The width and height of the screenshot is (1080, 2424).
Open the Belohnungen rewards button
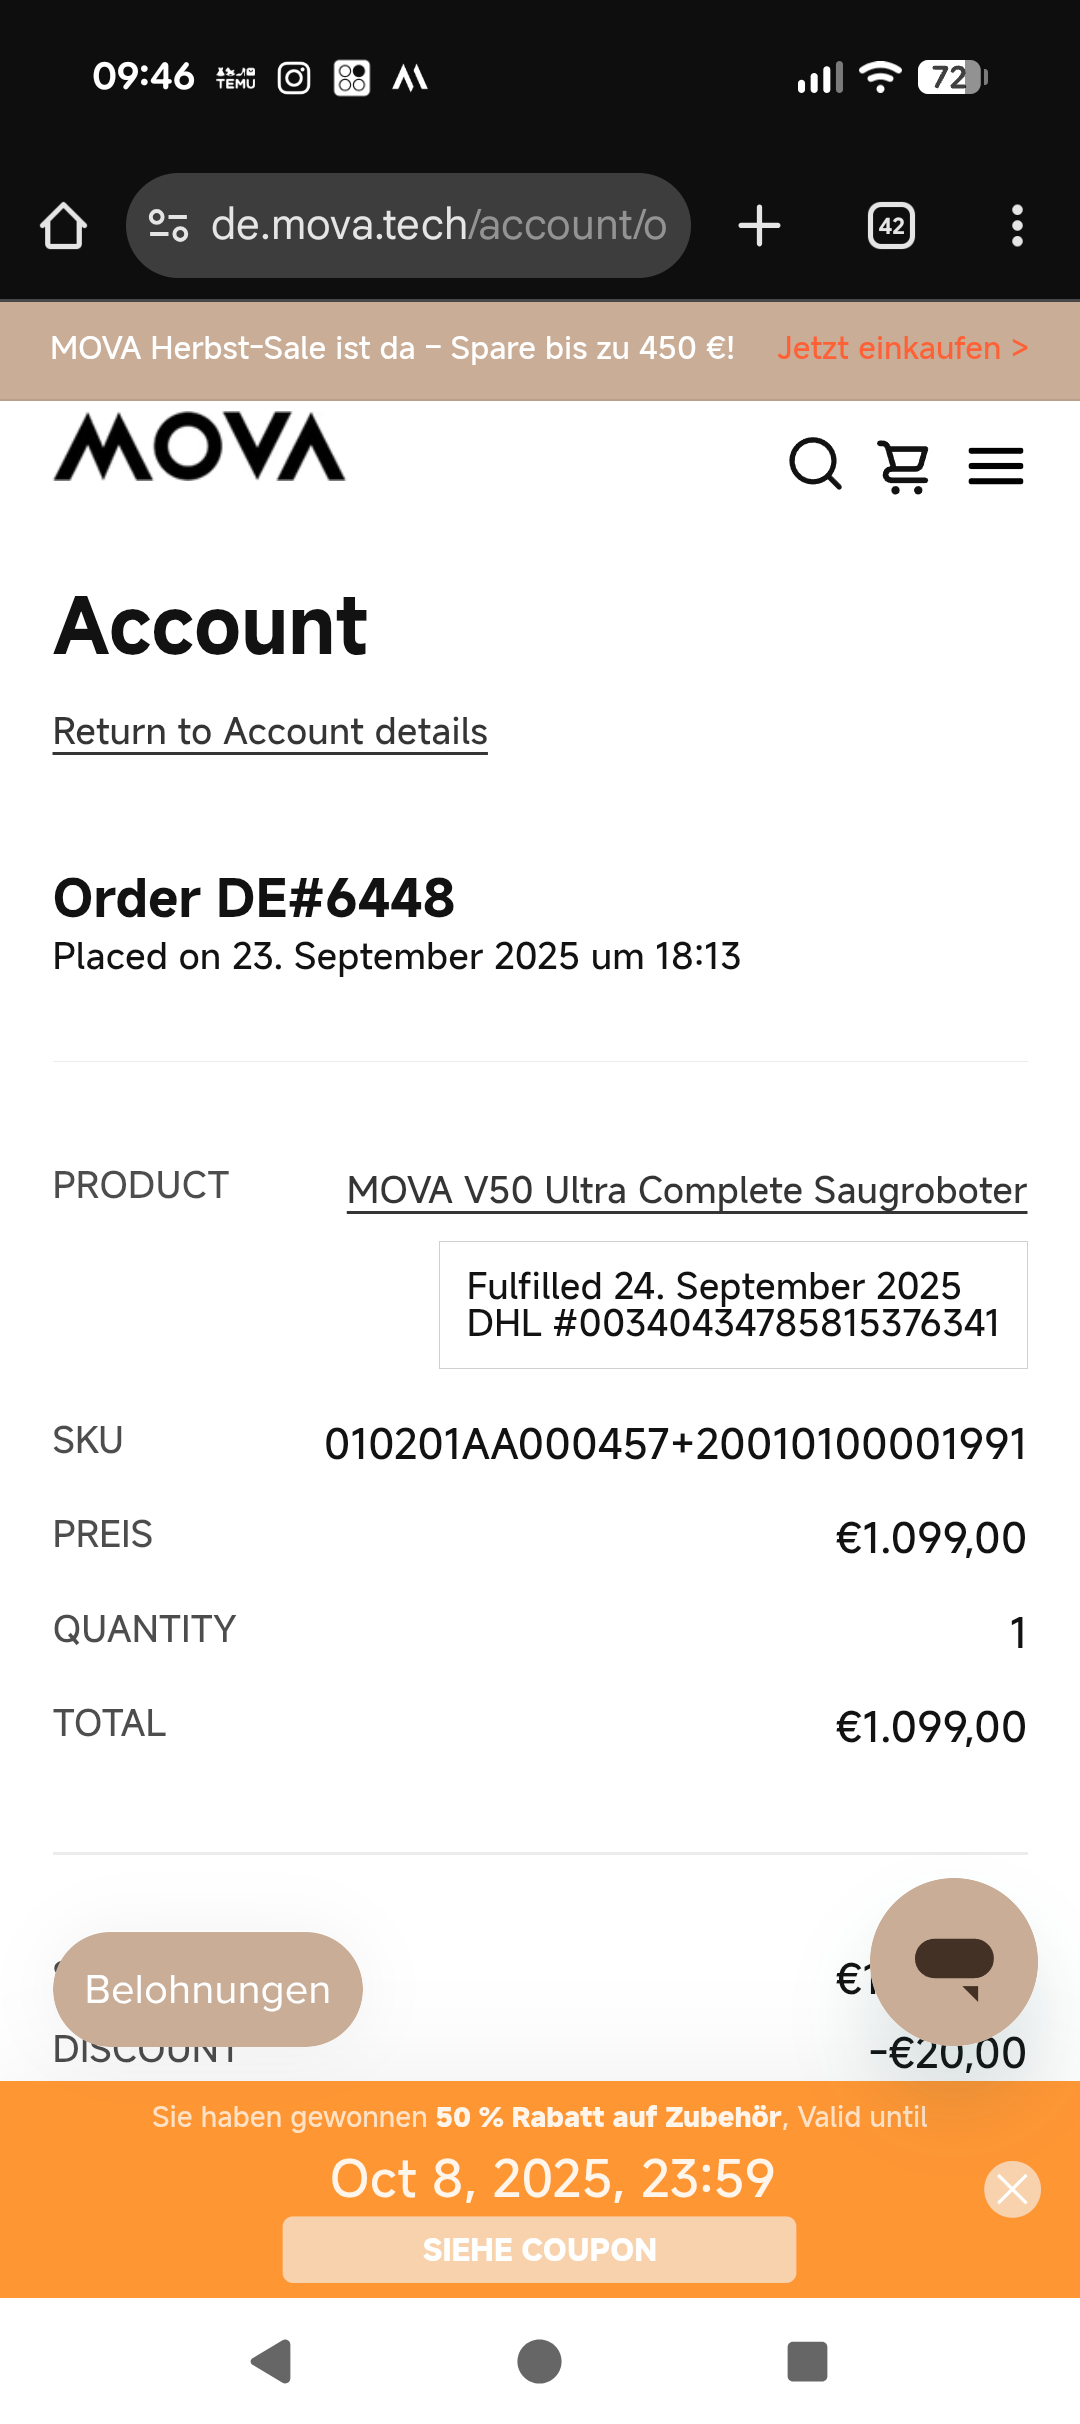click(x=208, y=1989)
